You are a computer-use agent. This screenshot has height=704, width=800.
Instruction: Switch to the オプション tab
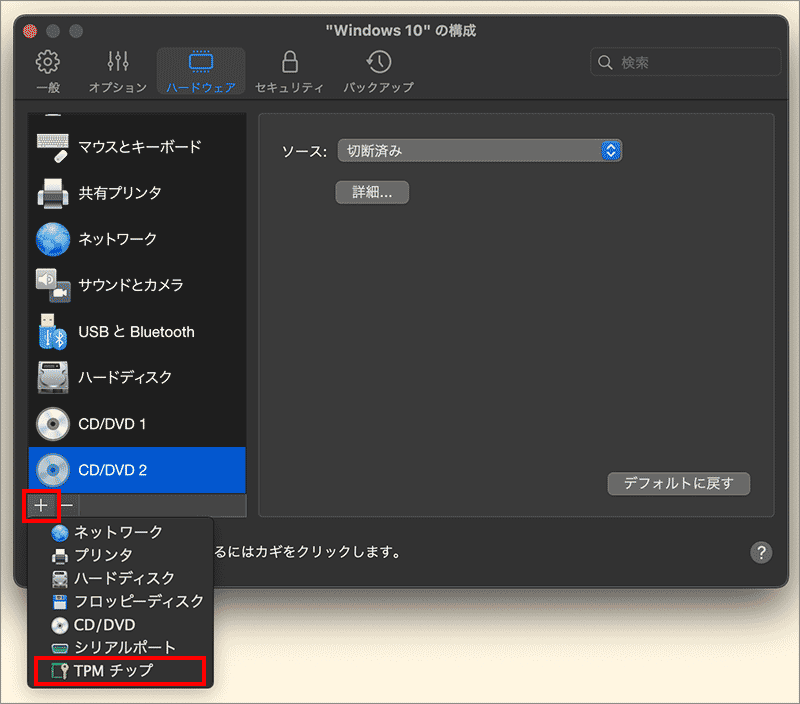click(x=118, y=71)
